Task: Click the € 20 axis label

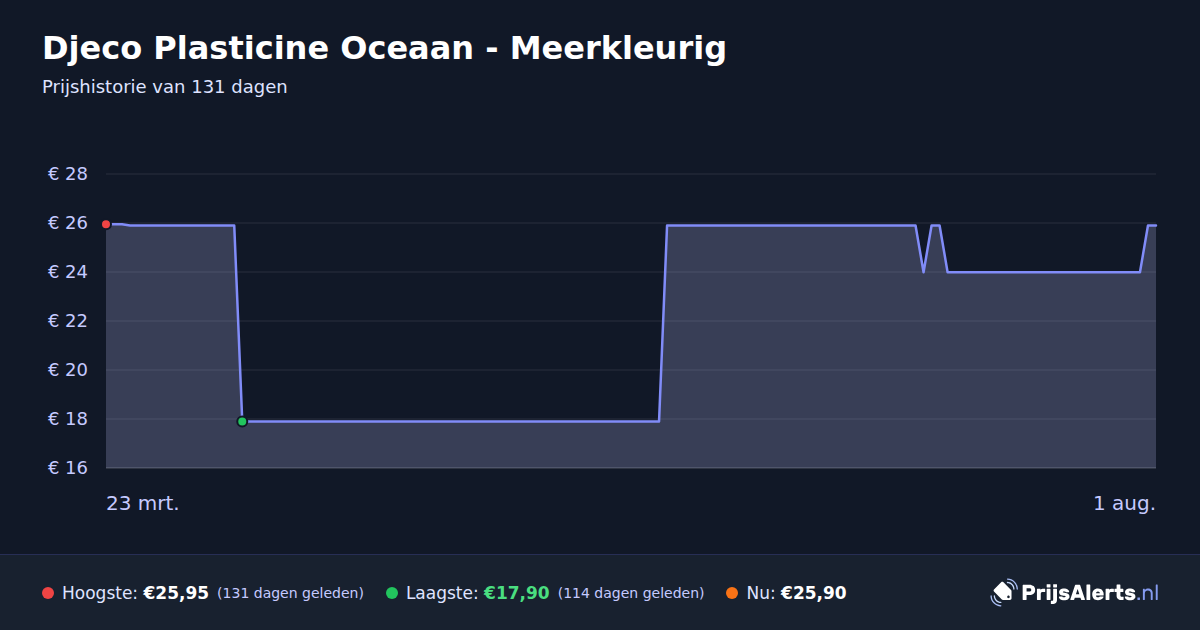Action: coord(68,370)
